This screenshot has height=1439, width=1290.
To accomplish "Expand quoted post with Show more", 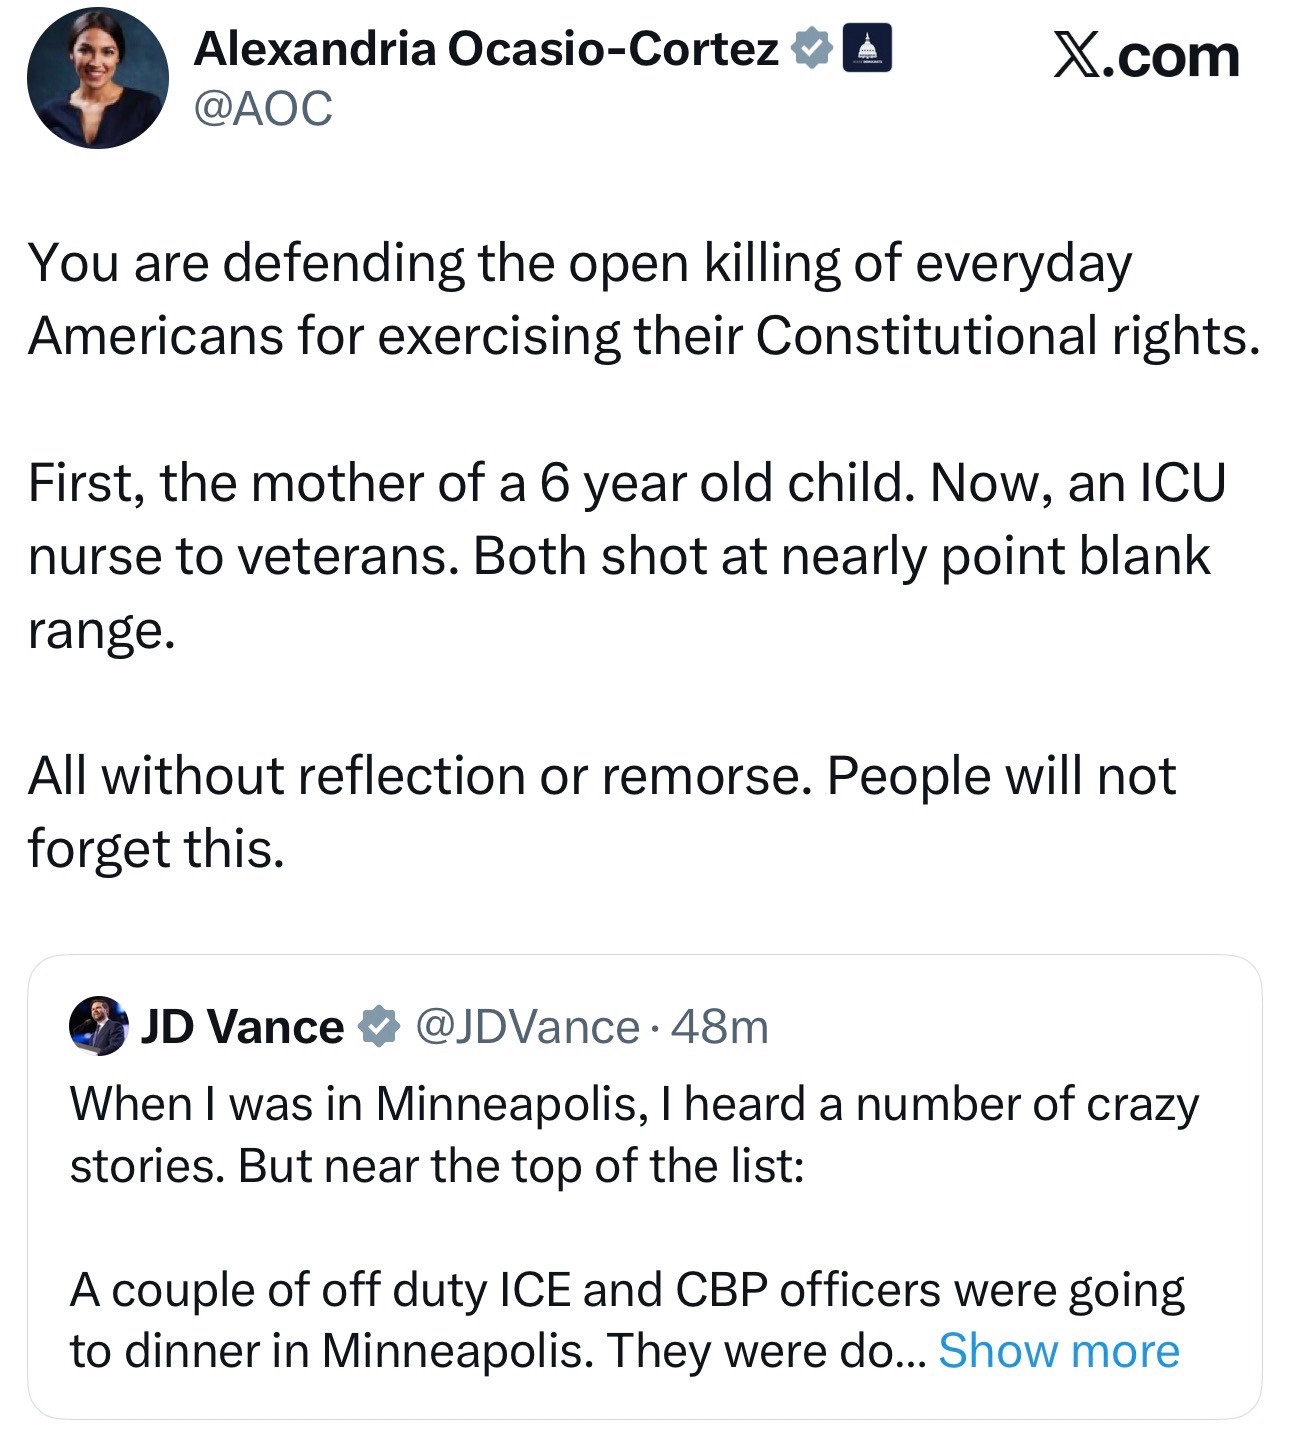I will coord(1059,1350).
